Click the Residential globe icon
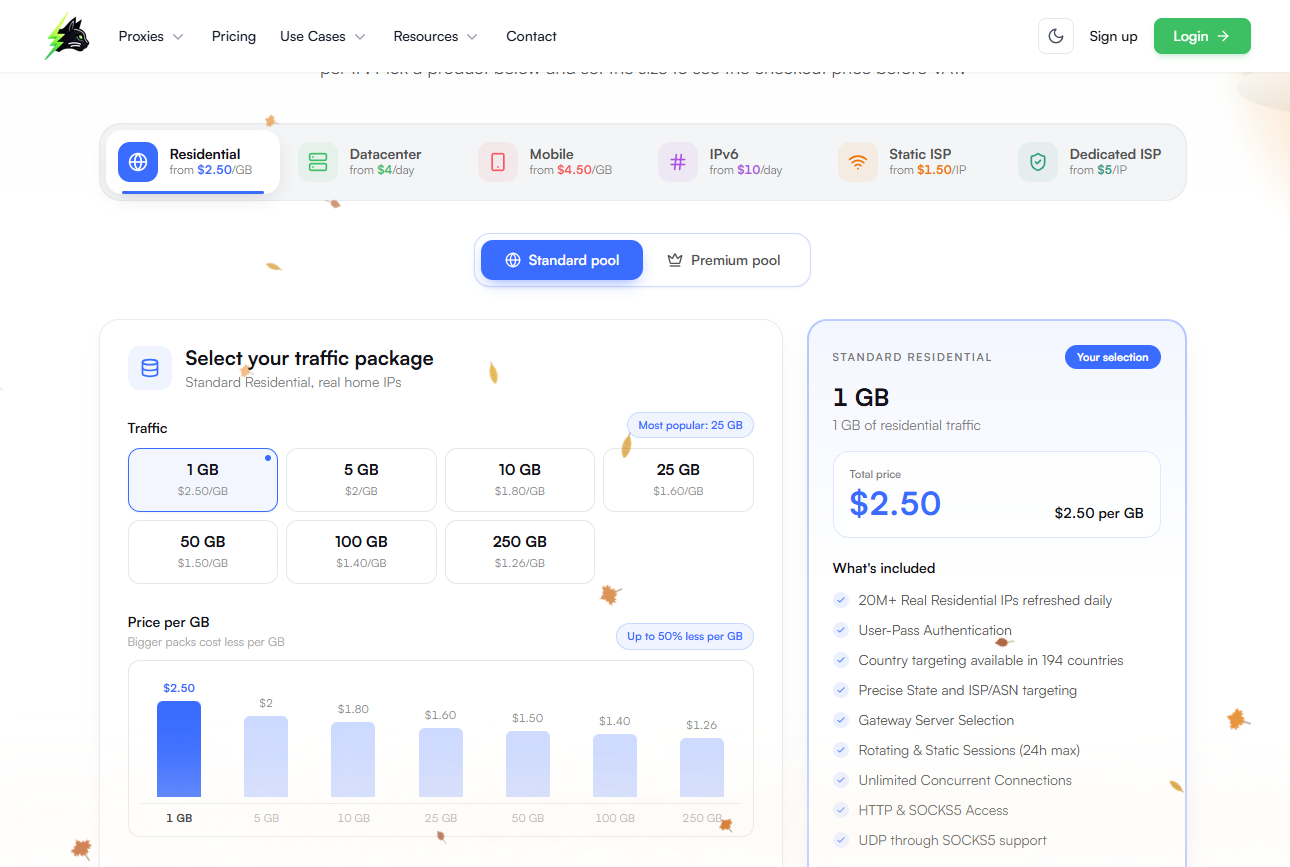1290x867 pixels. [138, 162]
